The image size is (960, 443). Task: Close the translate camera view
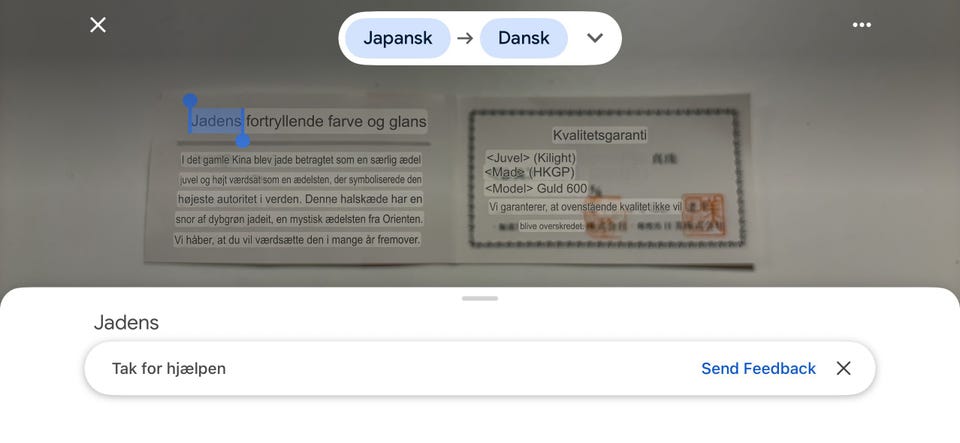tap(98, 25)
